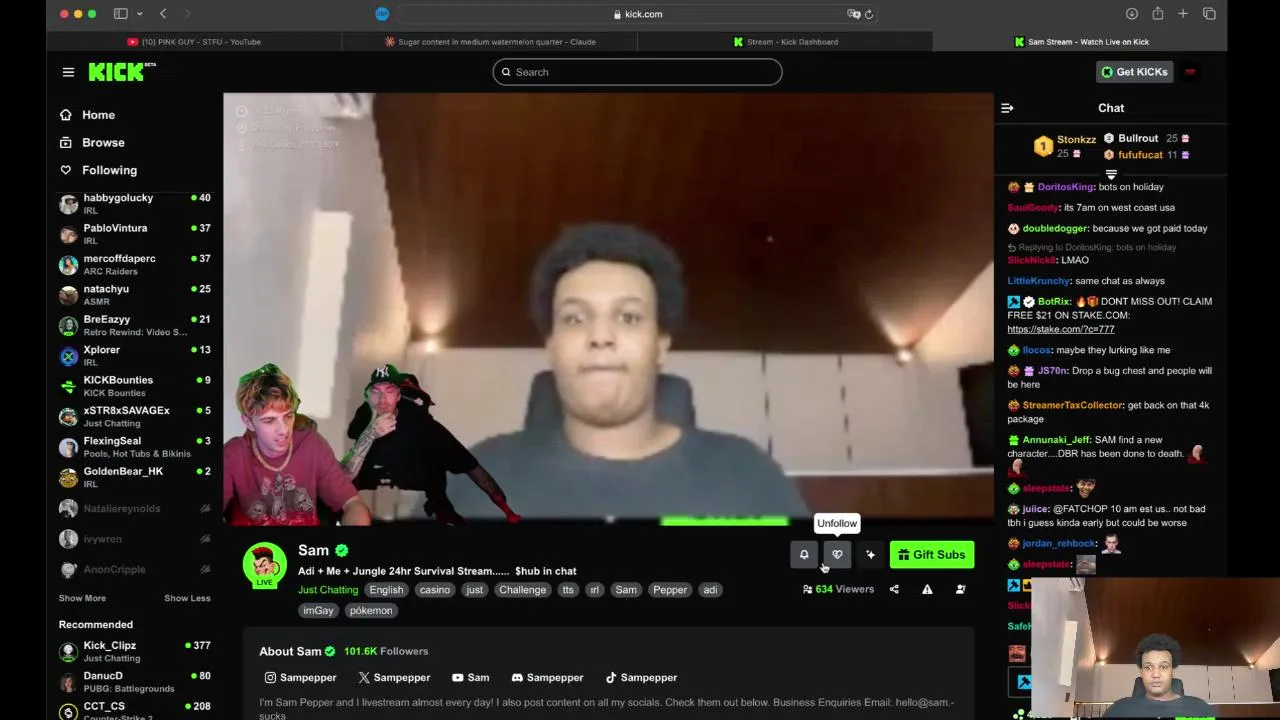Screen dimensions: 1280x720
Task: Open Sam's YouTube link
Action: pyautogui.click(x=470, y=678)
